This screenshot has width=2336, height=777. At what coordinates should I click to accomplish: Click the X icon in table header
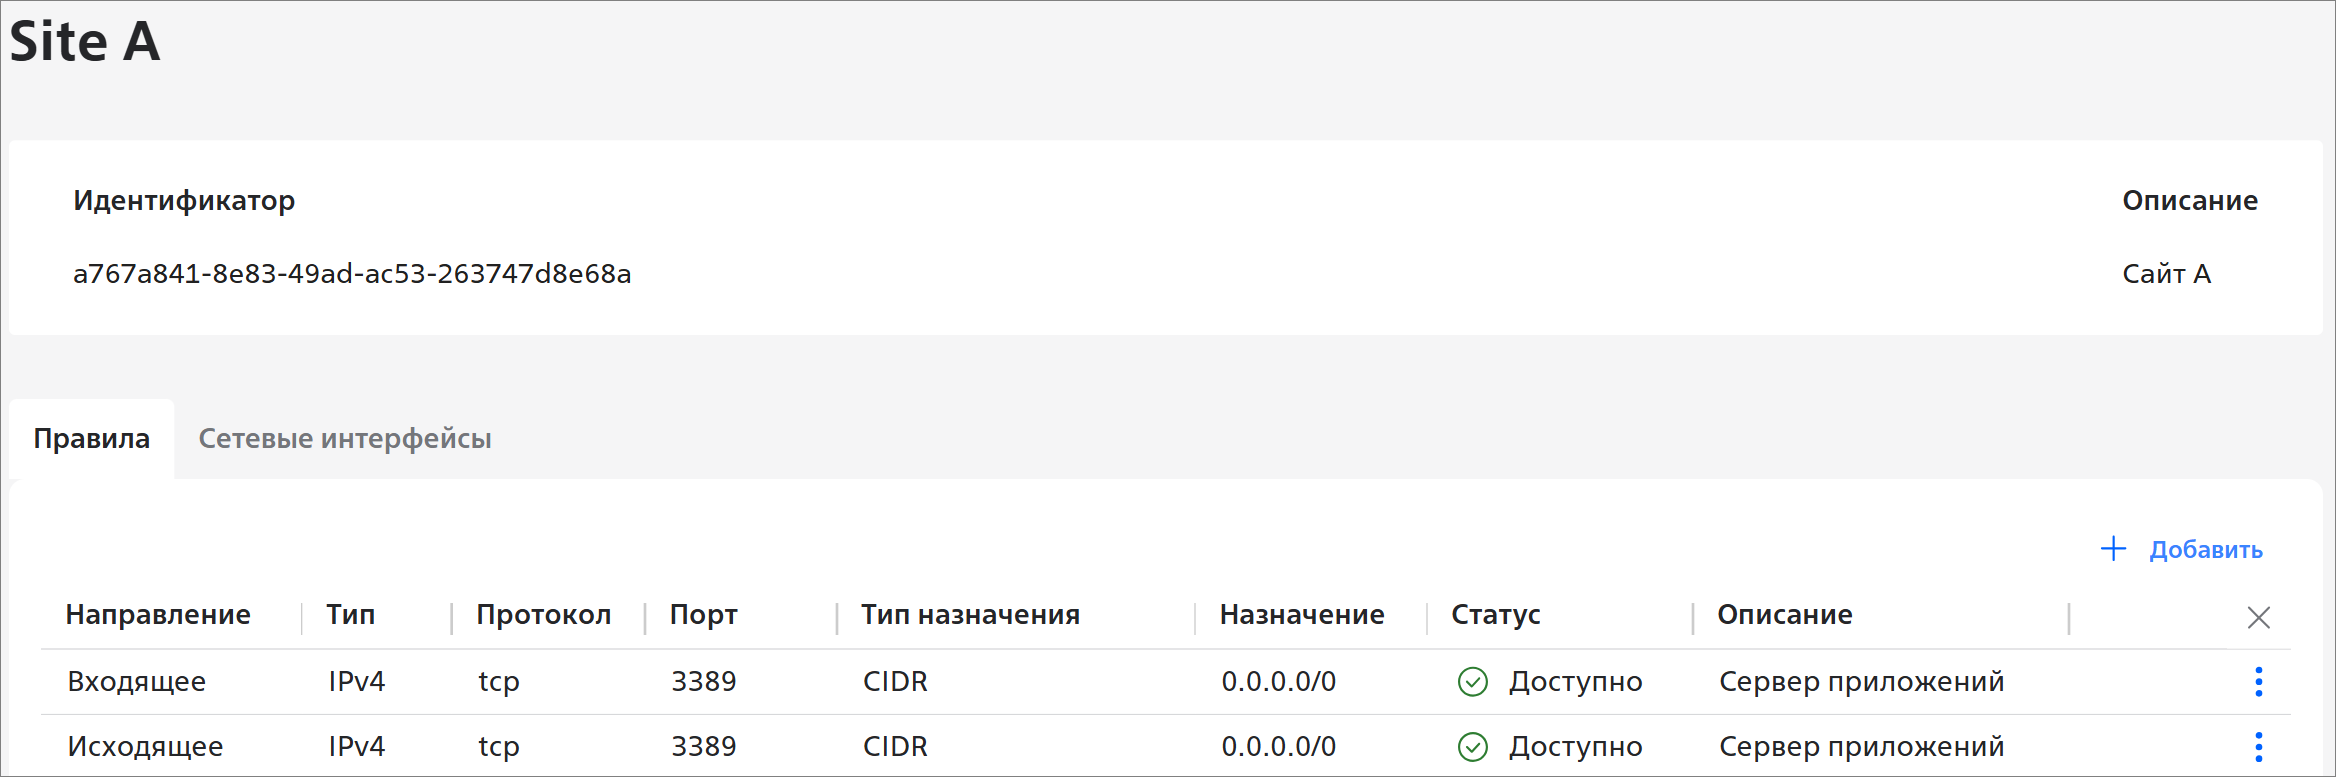coord(2258,617)
